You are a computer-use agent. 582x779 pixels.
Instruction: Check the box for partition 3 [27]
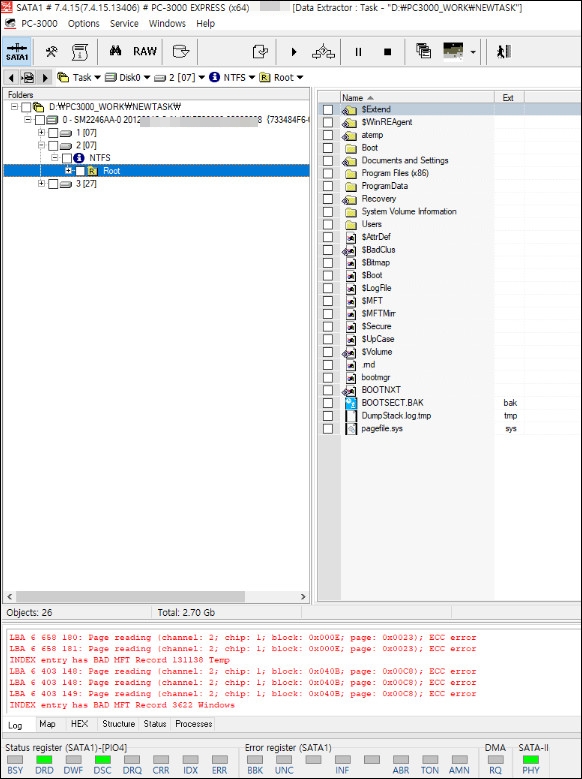53,184
